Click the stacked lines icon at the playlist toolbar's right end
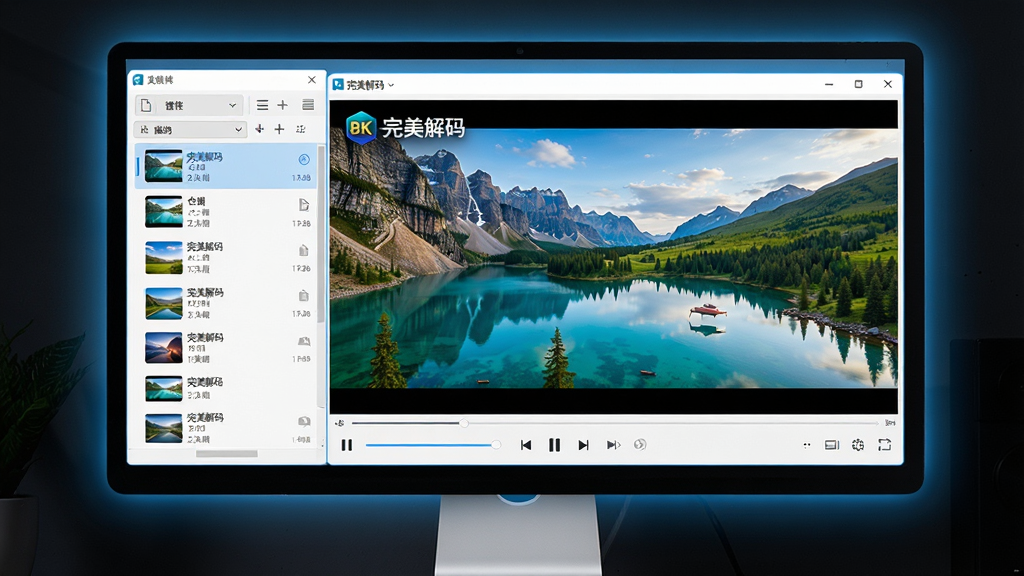 tap(308, 105)
